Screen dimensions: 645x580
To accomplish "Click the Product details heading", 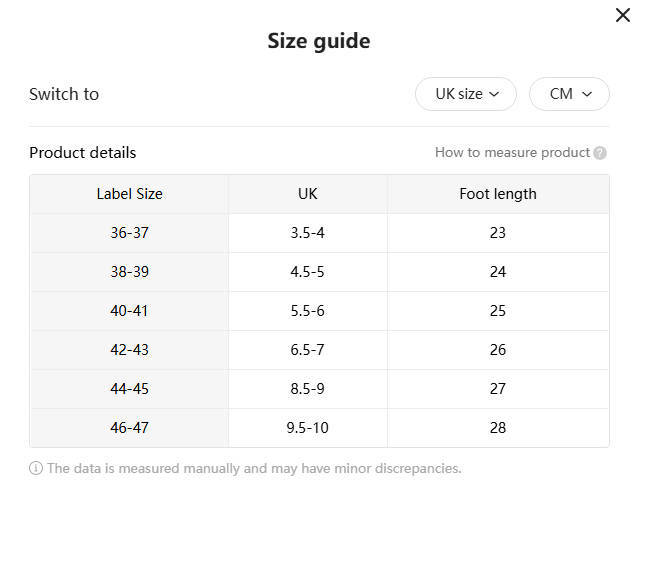I will click(83, 153).
